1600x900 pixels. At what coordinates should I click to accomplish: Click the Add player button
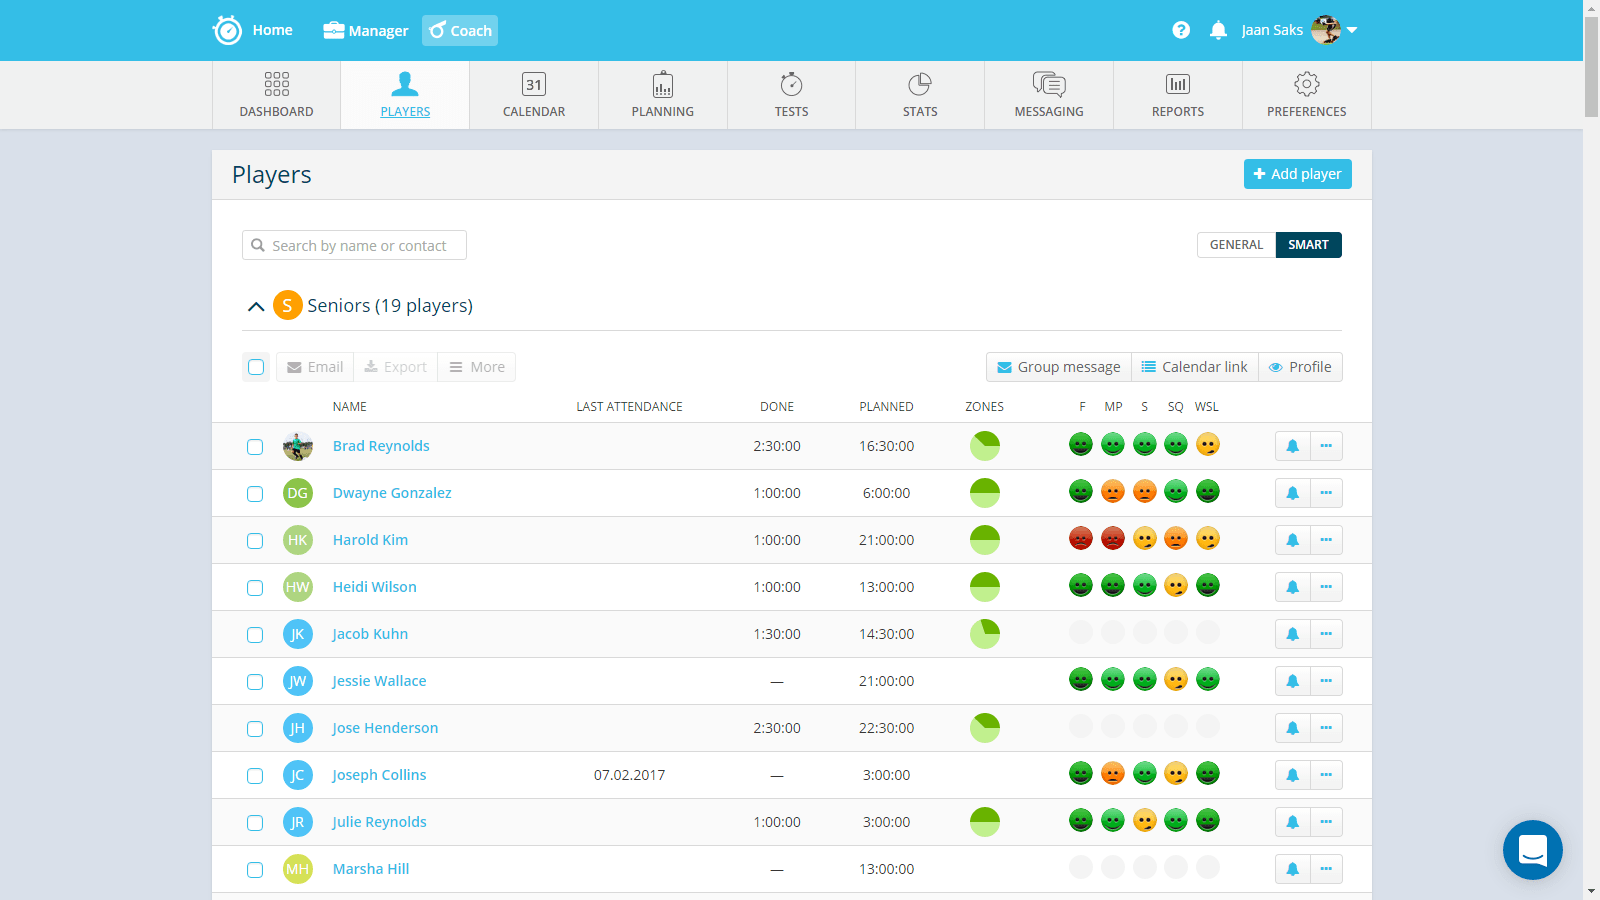(x=1297, y=174)
